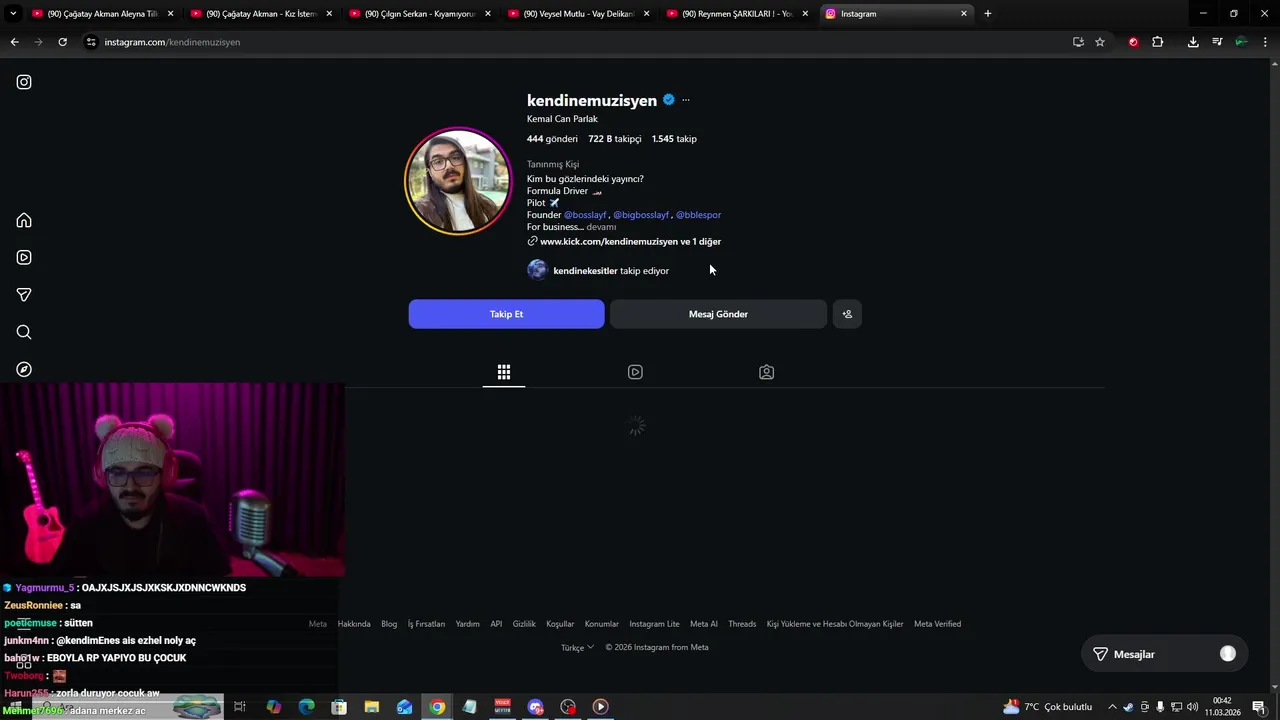
Task: View the 722 B takipçi followers list
Action: 614,139
